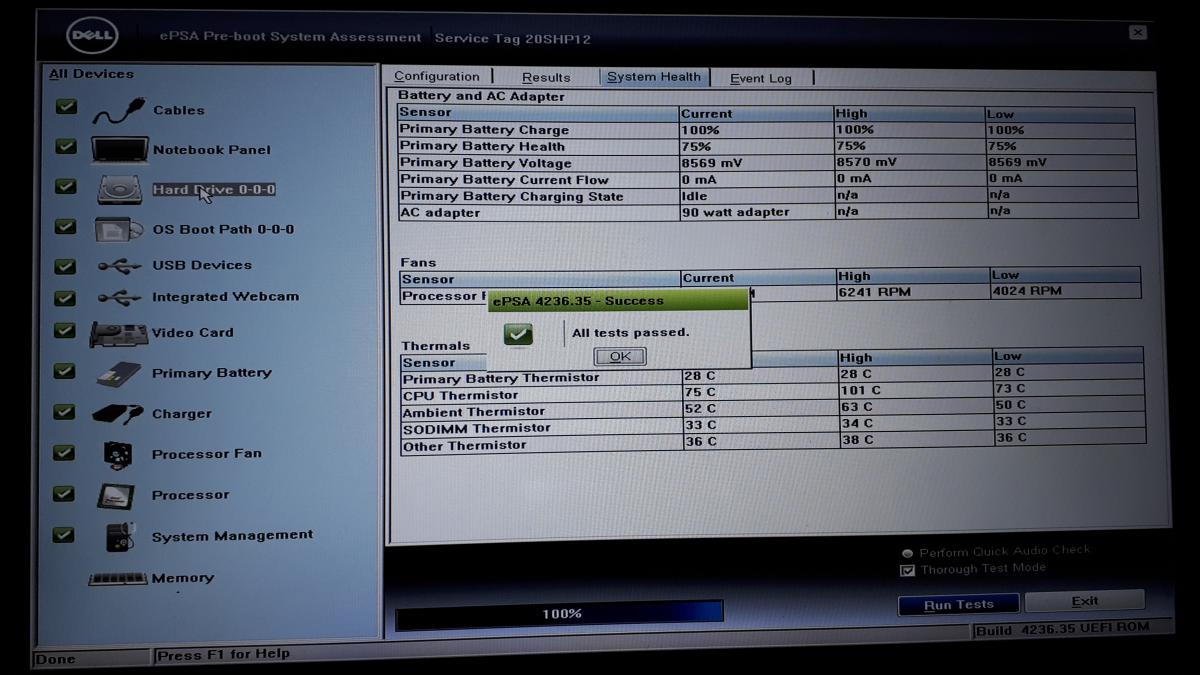
Task: Click the Primary Battery Voltage row label
Action: 486,163
